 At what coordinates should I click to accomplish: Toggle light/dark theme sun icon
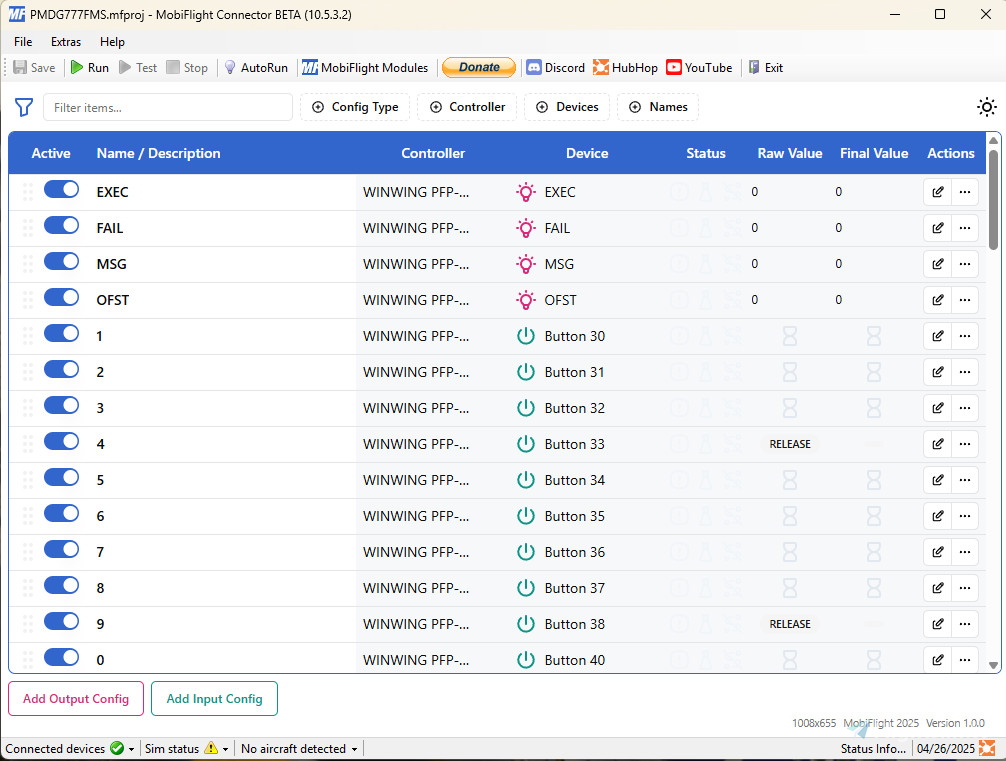[986, 107]
